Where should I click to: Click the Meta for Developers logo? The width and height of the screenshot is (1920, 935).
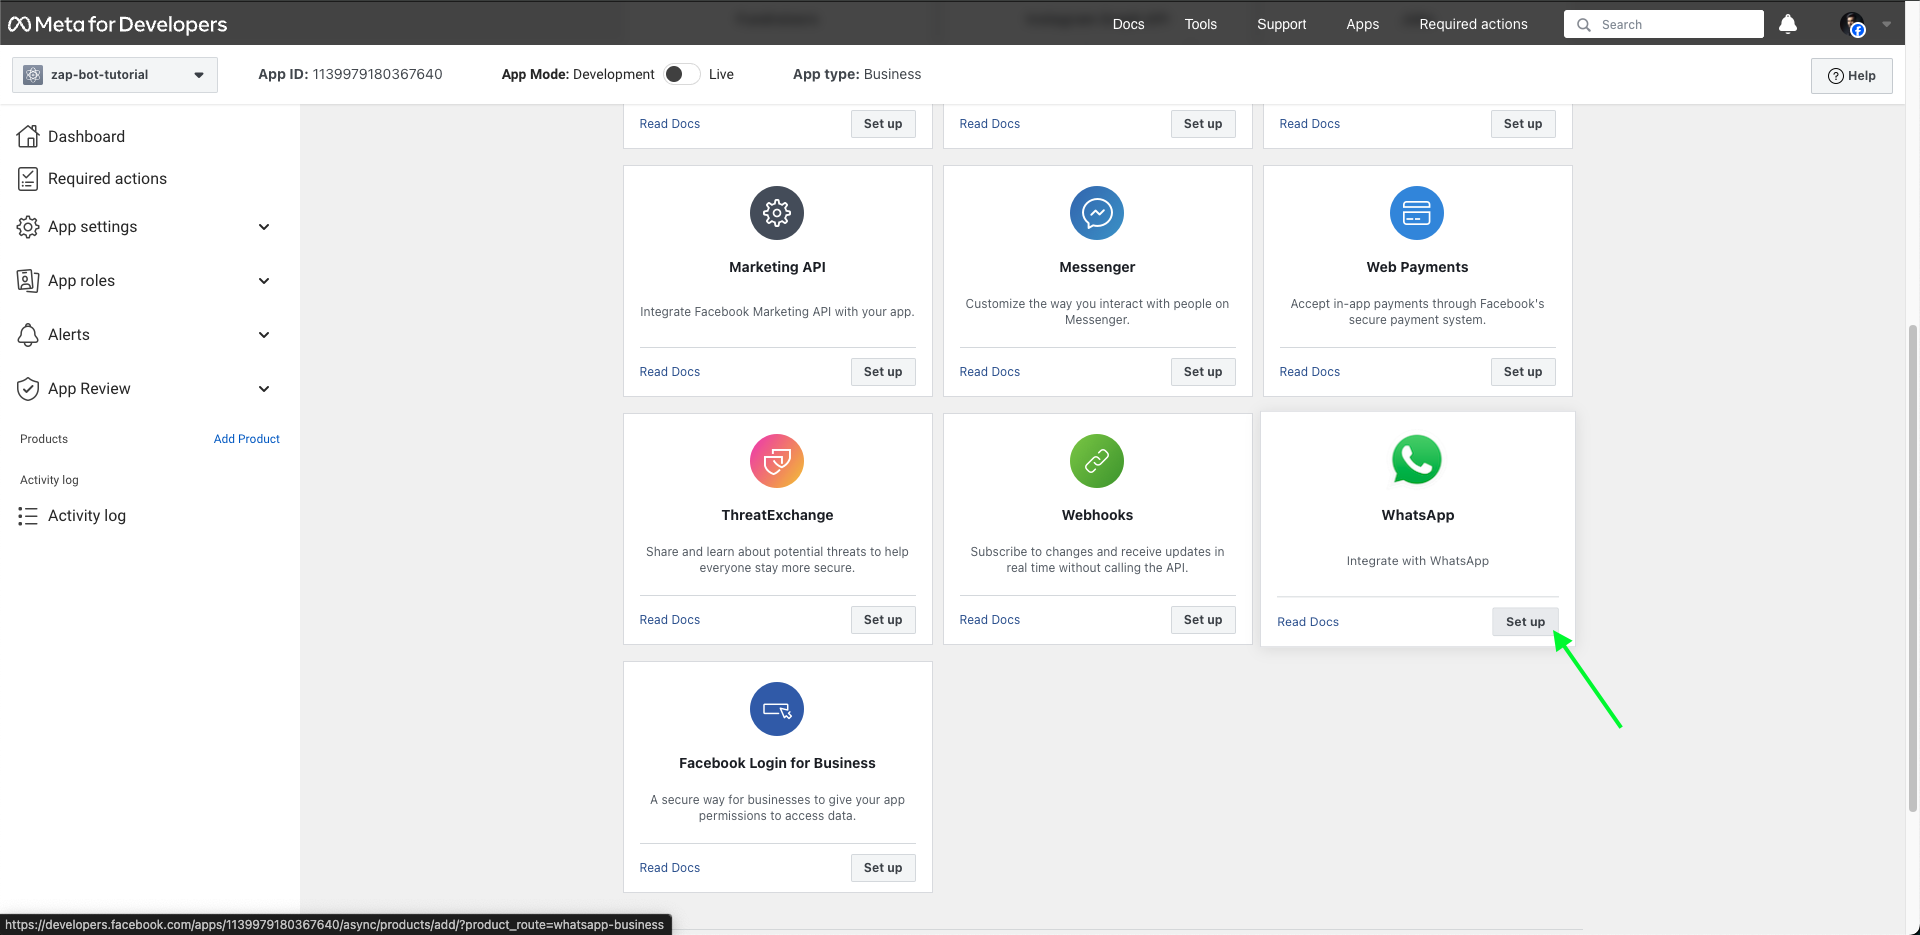[x=118, y=24]
